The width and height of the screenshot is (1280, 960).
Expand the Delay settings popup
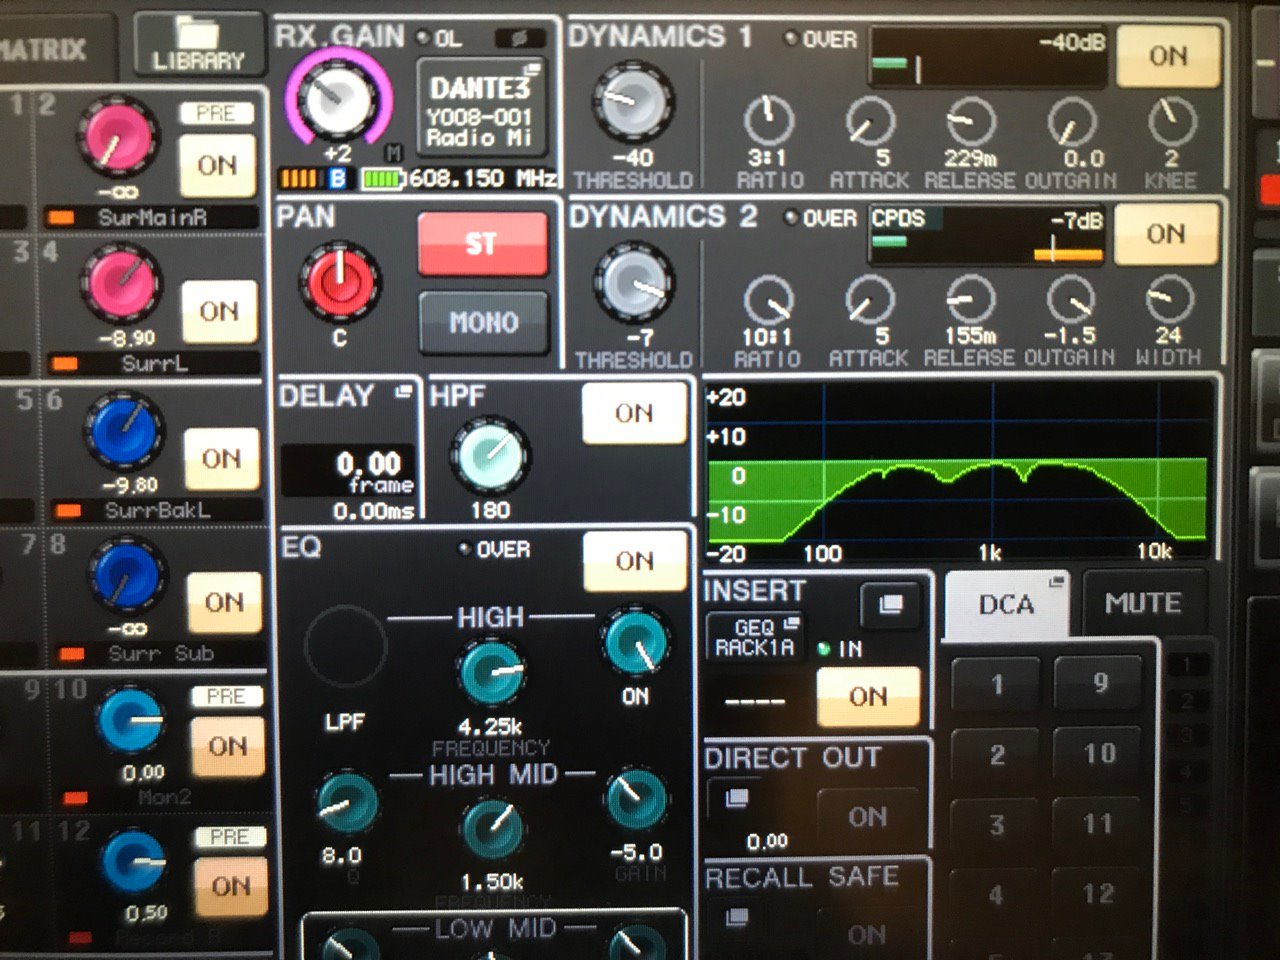pyautogui.click(x=404, y=392)
